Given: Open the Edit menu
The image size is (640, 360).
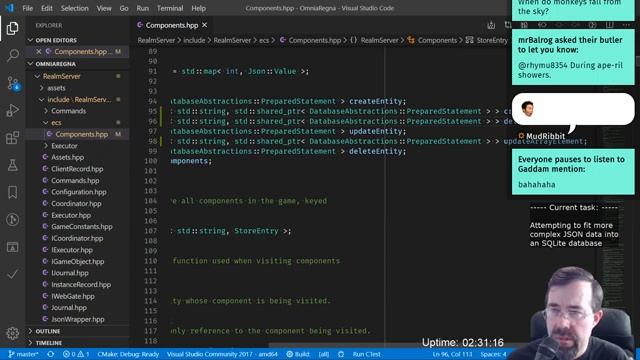Looking at the screenshot, I should (x=47, y=8).
